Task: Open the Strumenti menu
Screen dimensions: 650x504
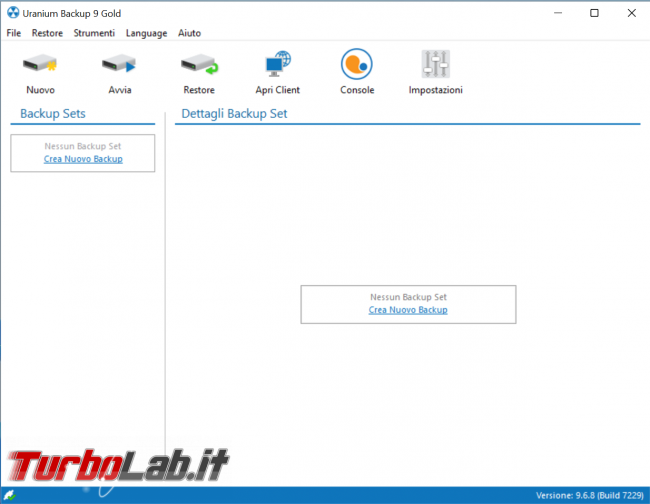Action: coord(94,33)
